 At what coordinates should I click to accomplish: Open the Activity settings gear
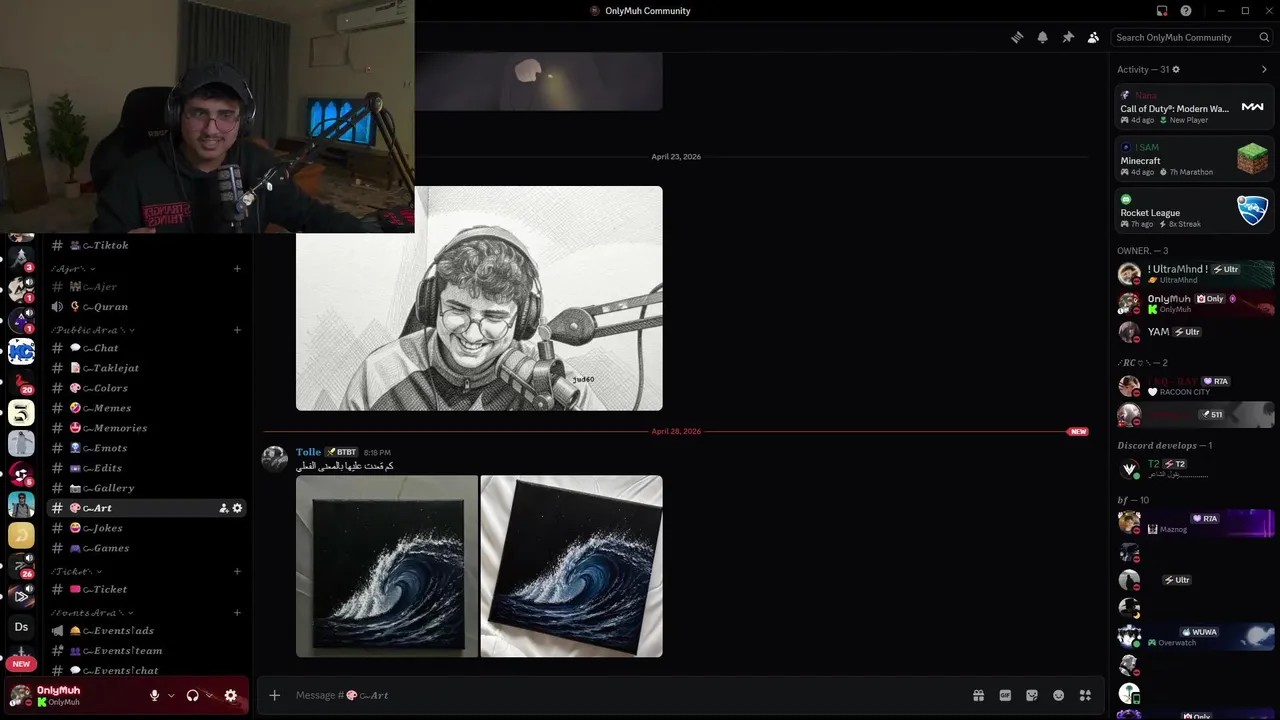1176,70
